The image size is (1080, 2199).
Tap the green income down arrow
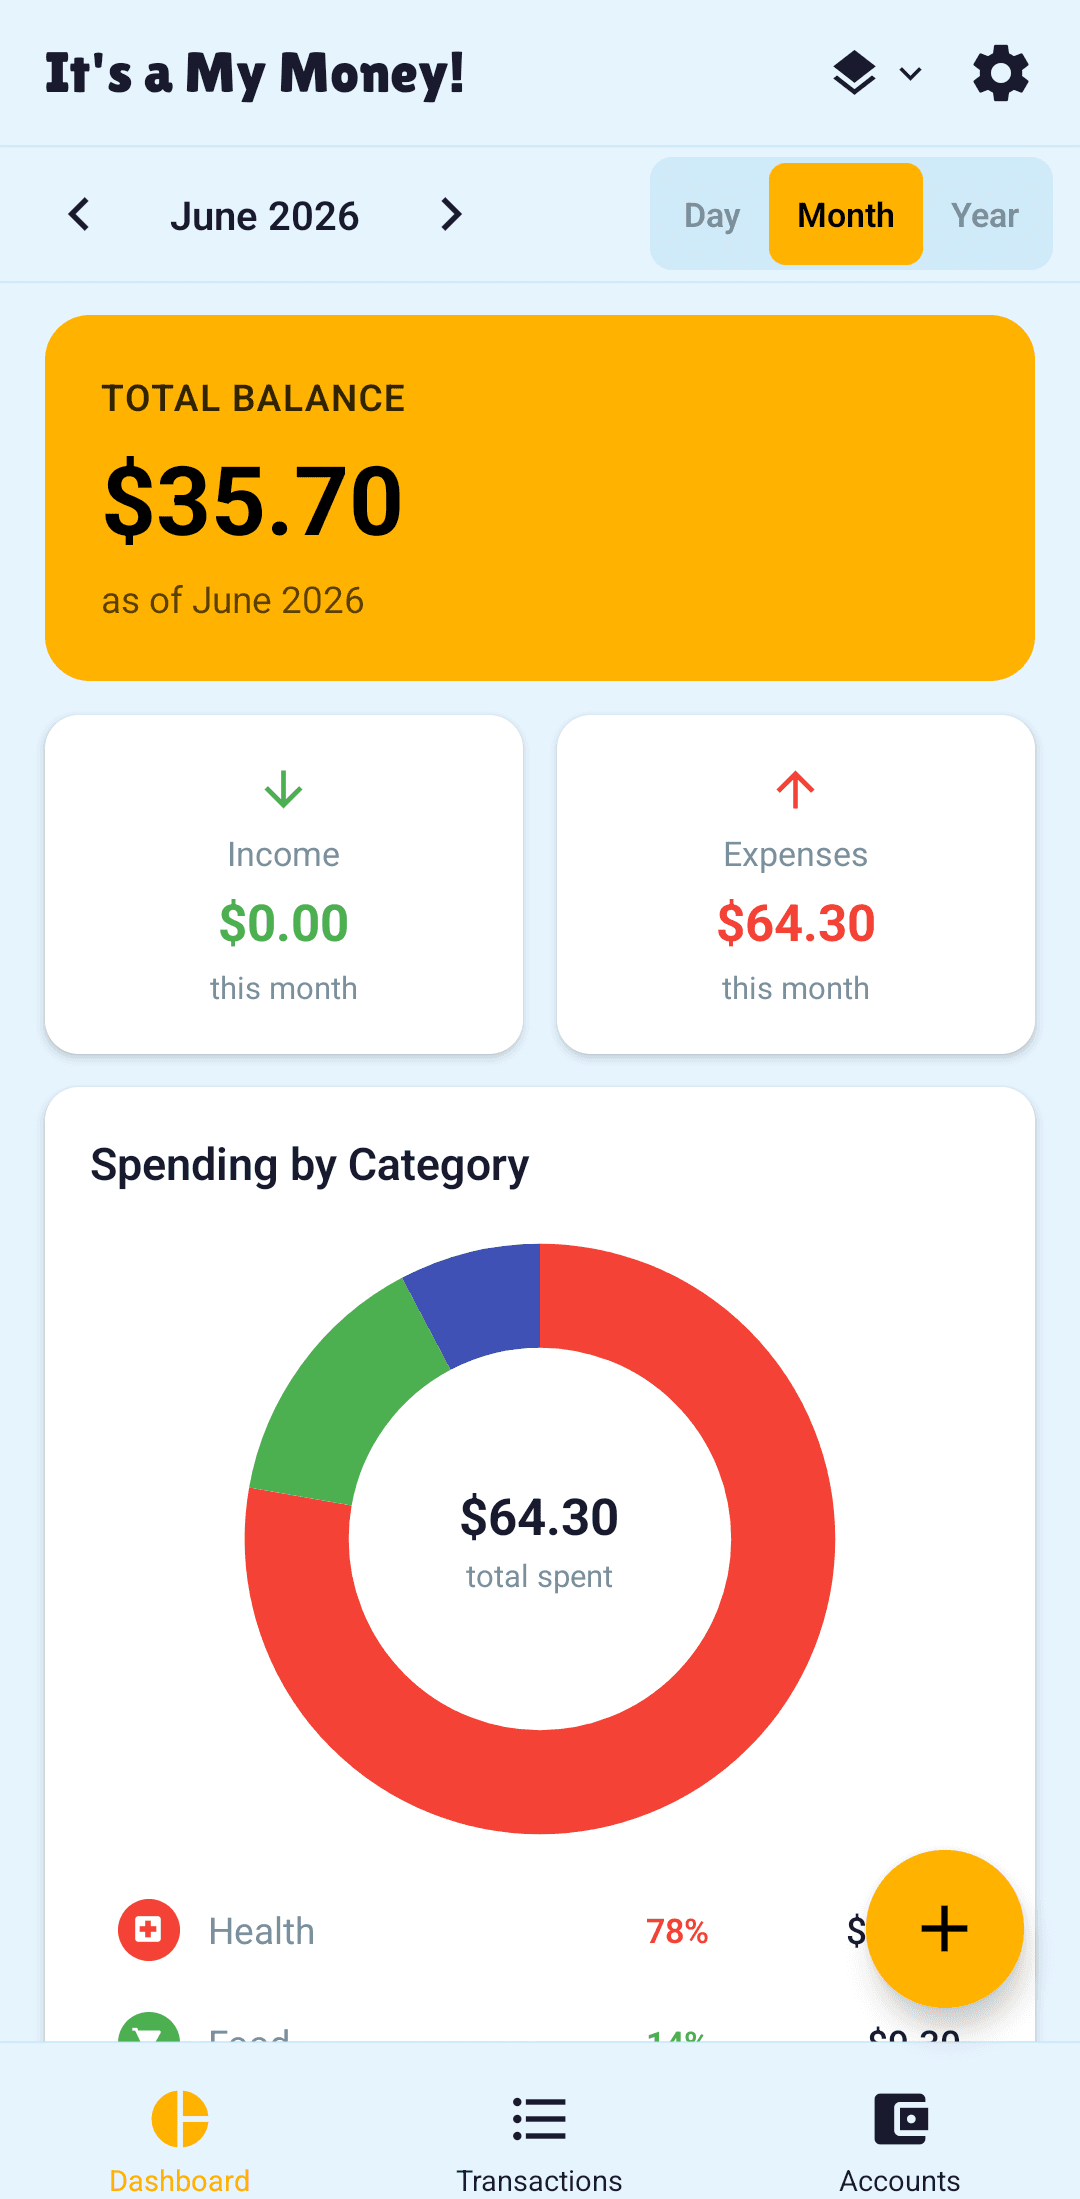(x=284, y=789)
